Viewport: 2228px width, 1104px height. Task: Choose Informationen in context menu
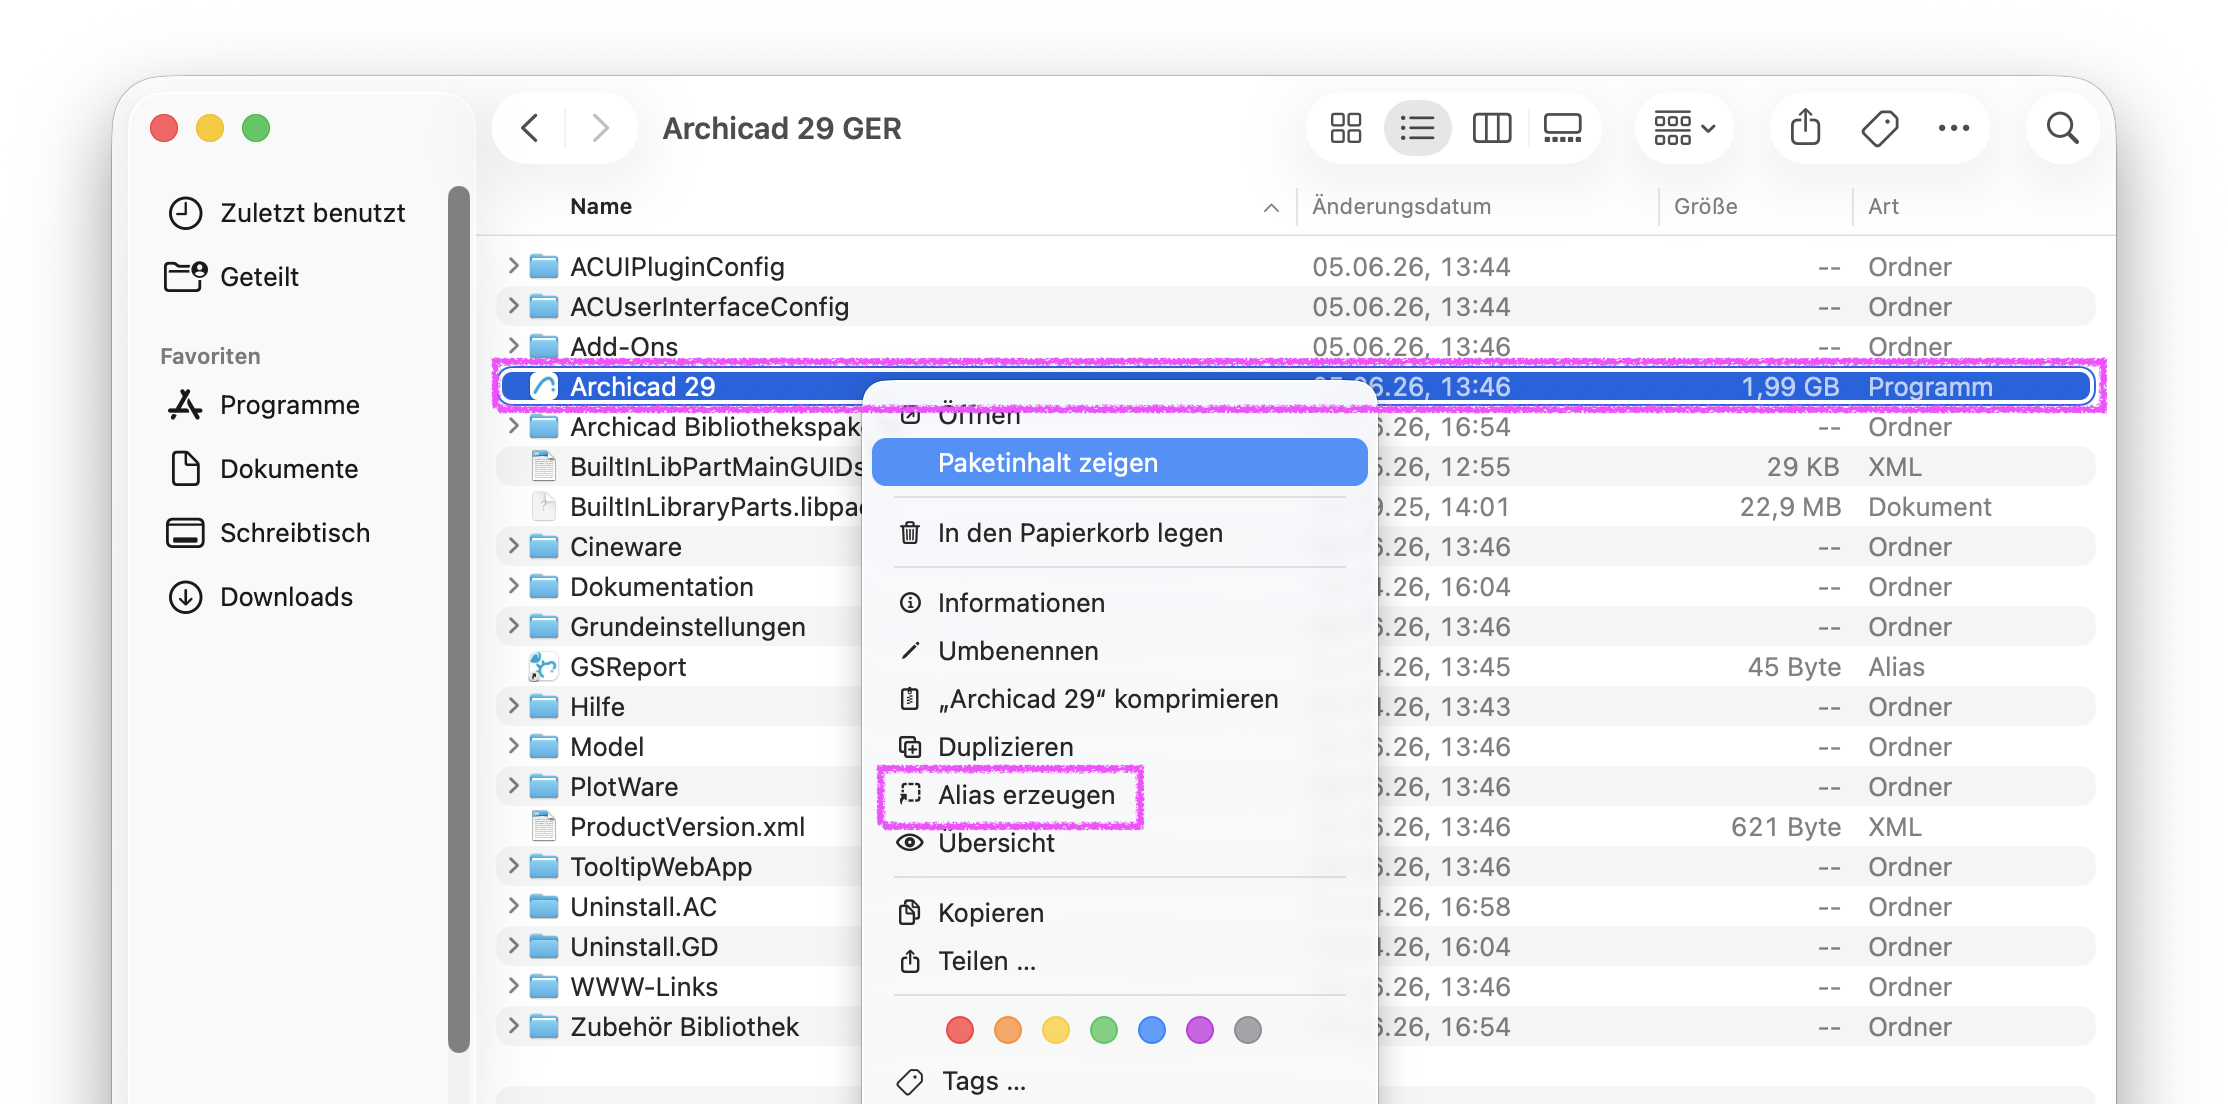[x=1119, y=603]
